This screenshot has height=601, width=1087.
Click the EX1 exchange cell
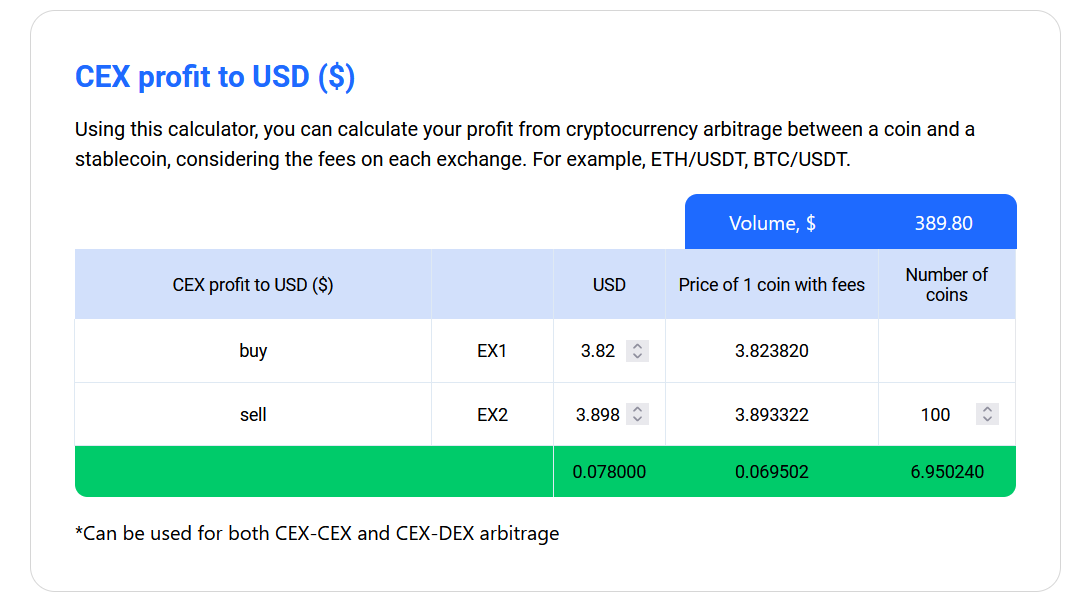coord(492,351)
